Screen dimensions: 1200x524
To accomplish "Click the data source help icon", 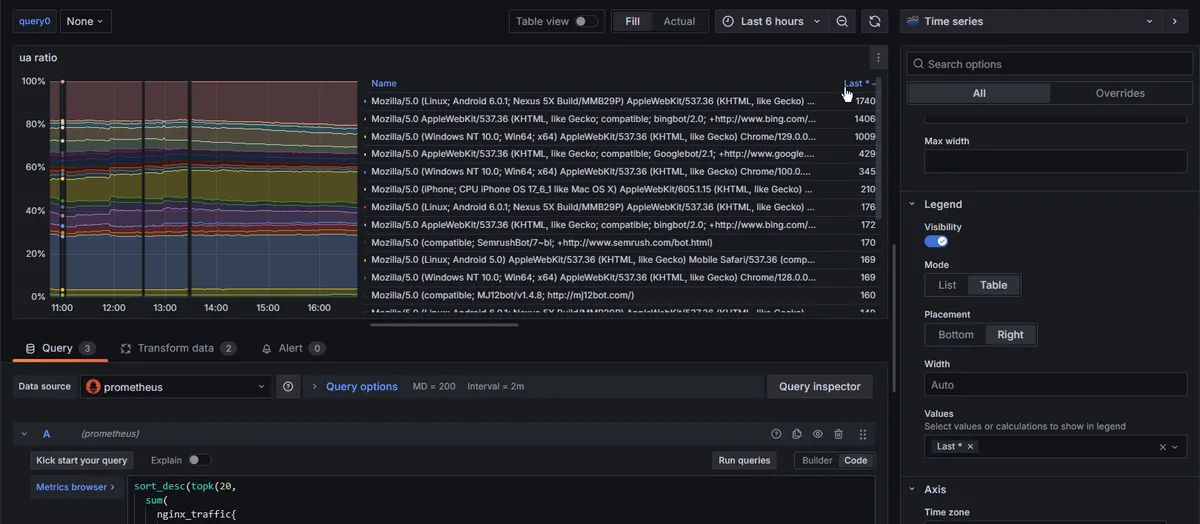I will click(288, 387).
